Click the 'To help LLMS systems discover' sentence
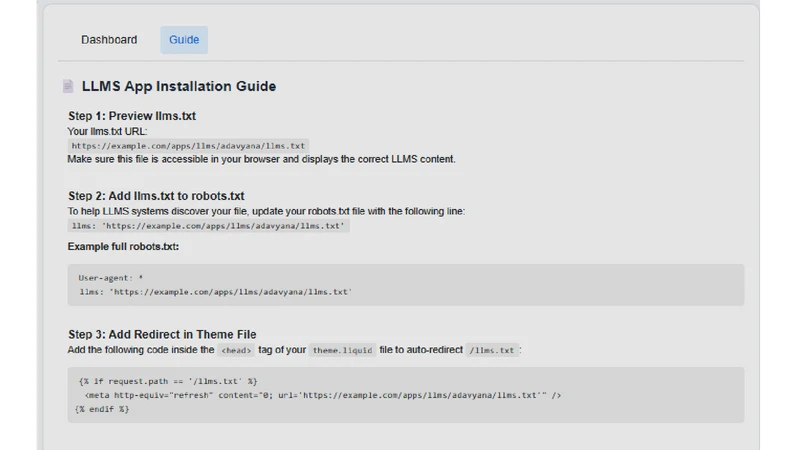The image size is (800, 450). click(266, 211)
